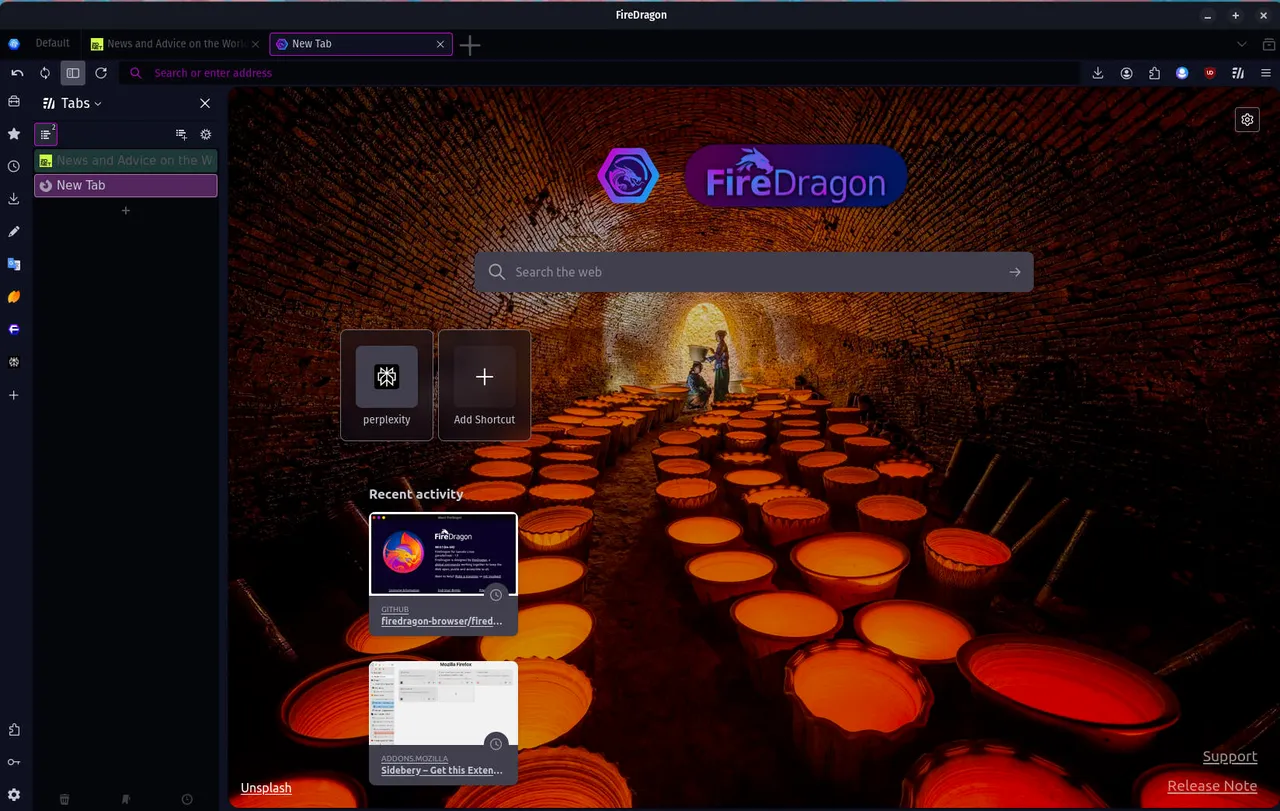Open the uBlock Origin extension icon
1280x811 pixels.
click(1210, 73)
